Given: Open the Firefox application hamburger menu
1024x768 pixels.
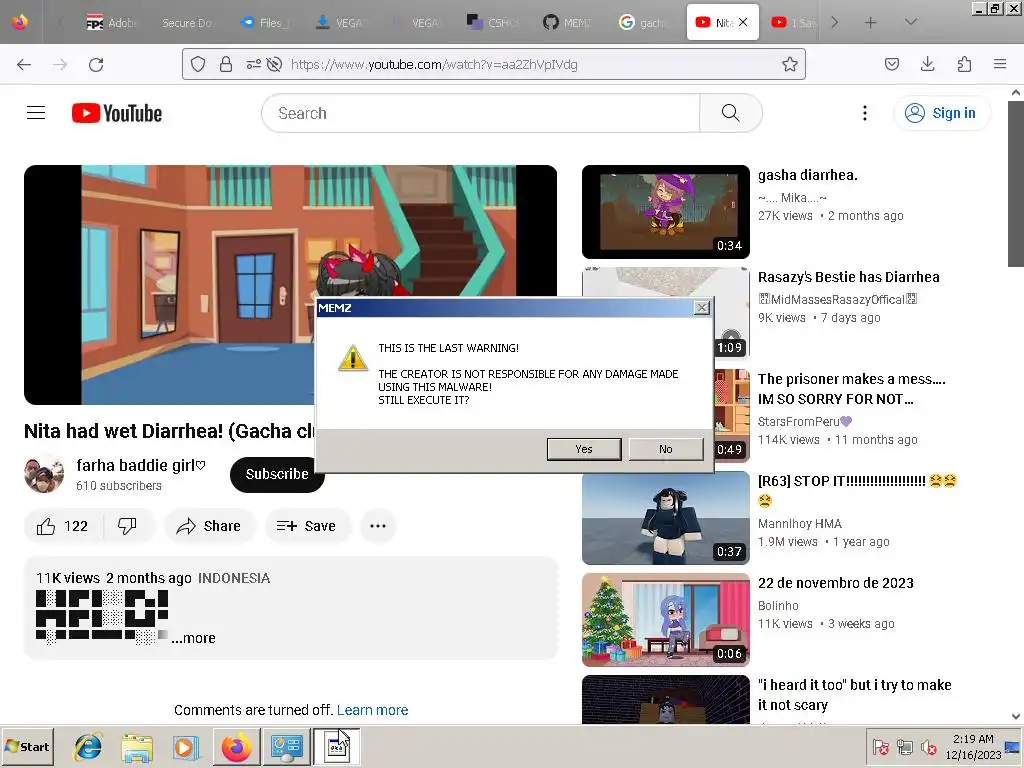Looking at the screenshot, I should pos(1000,64).
